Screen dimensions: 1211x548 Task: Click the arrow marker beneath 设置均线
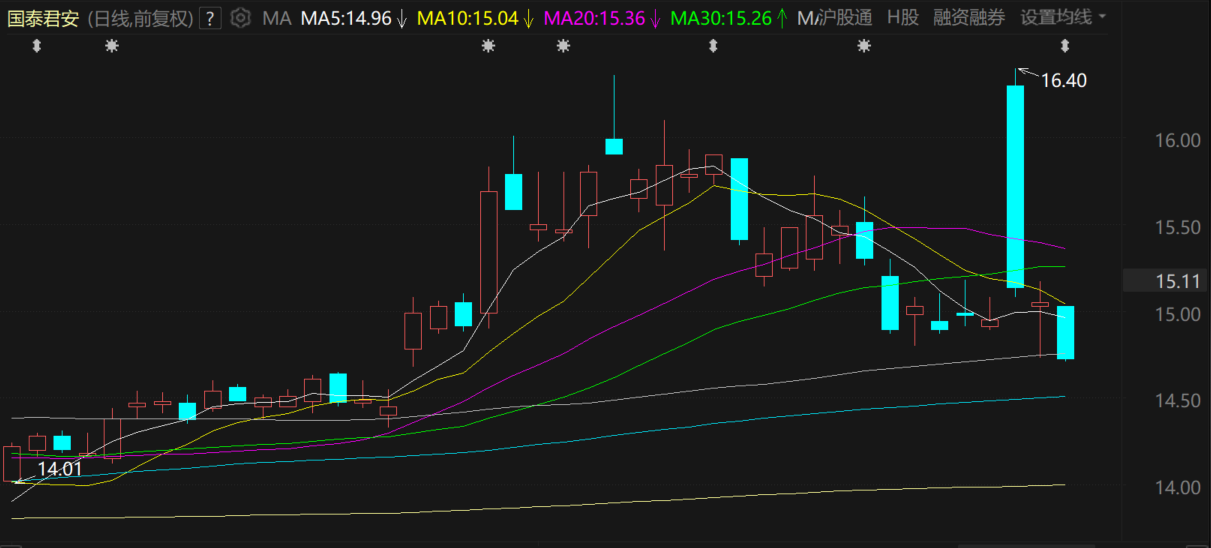[1065, 46]
